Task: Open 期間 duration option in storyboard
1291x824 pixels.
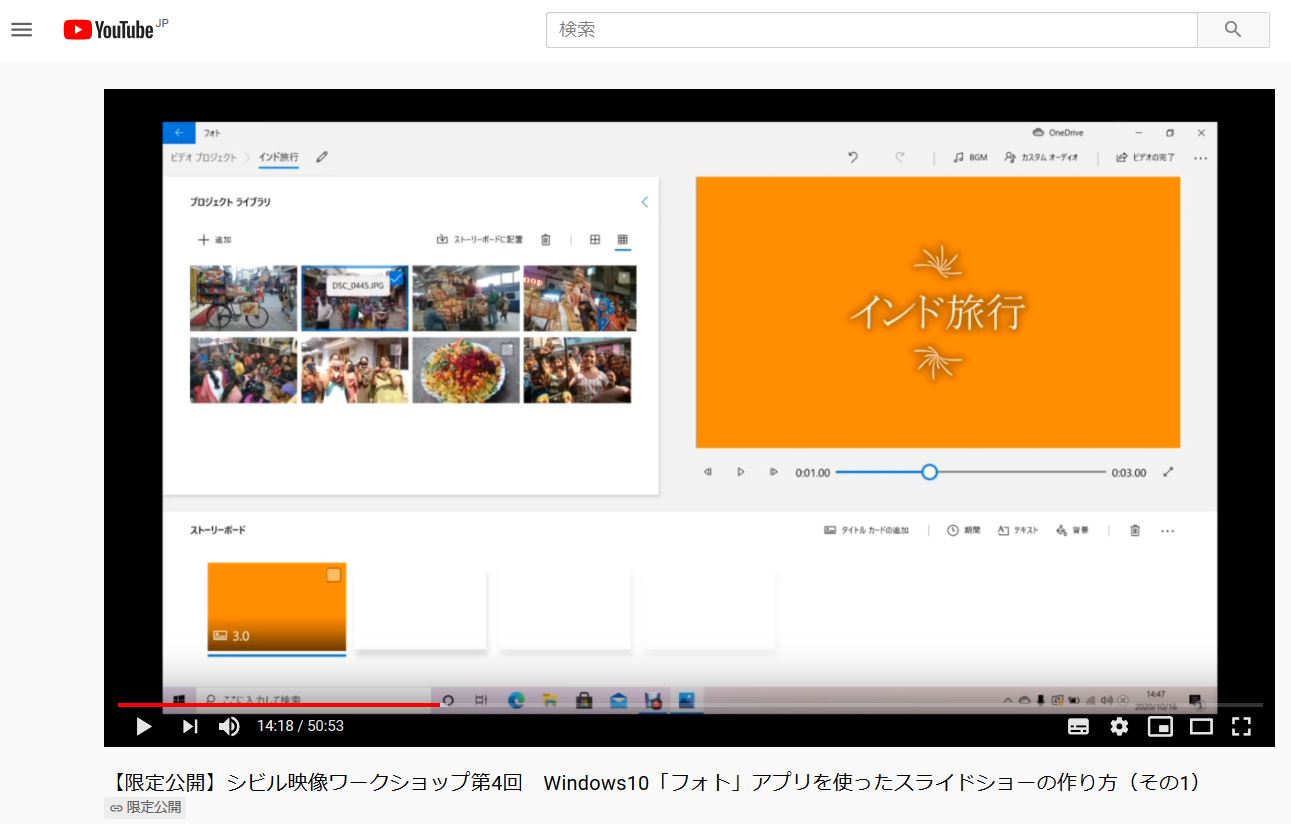Action: [964, 531]
